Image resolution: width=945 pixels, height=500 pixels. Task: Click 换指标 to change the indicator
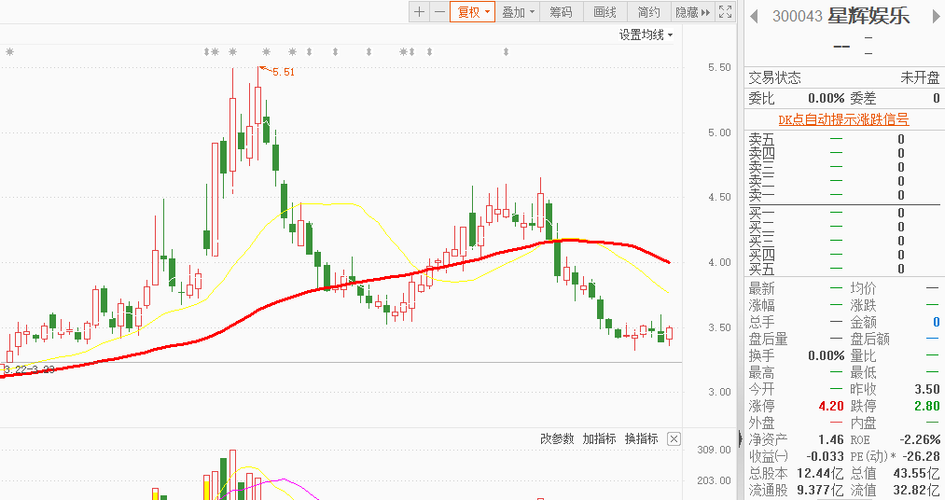(641, 439)
